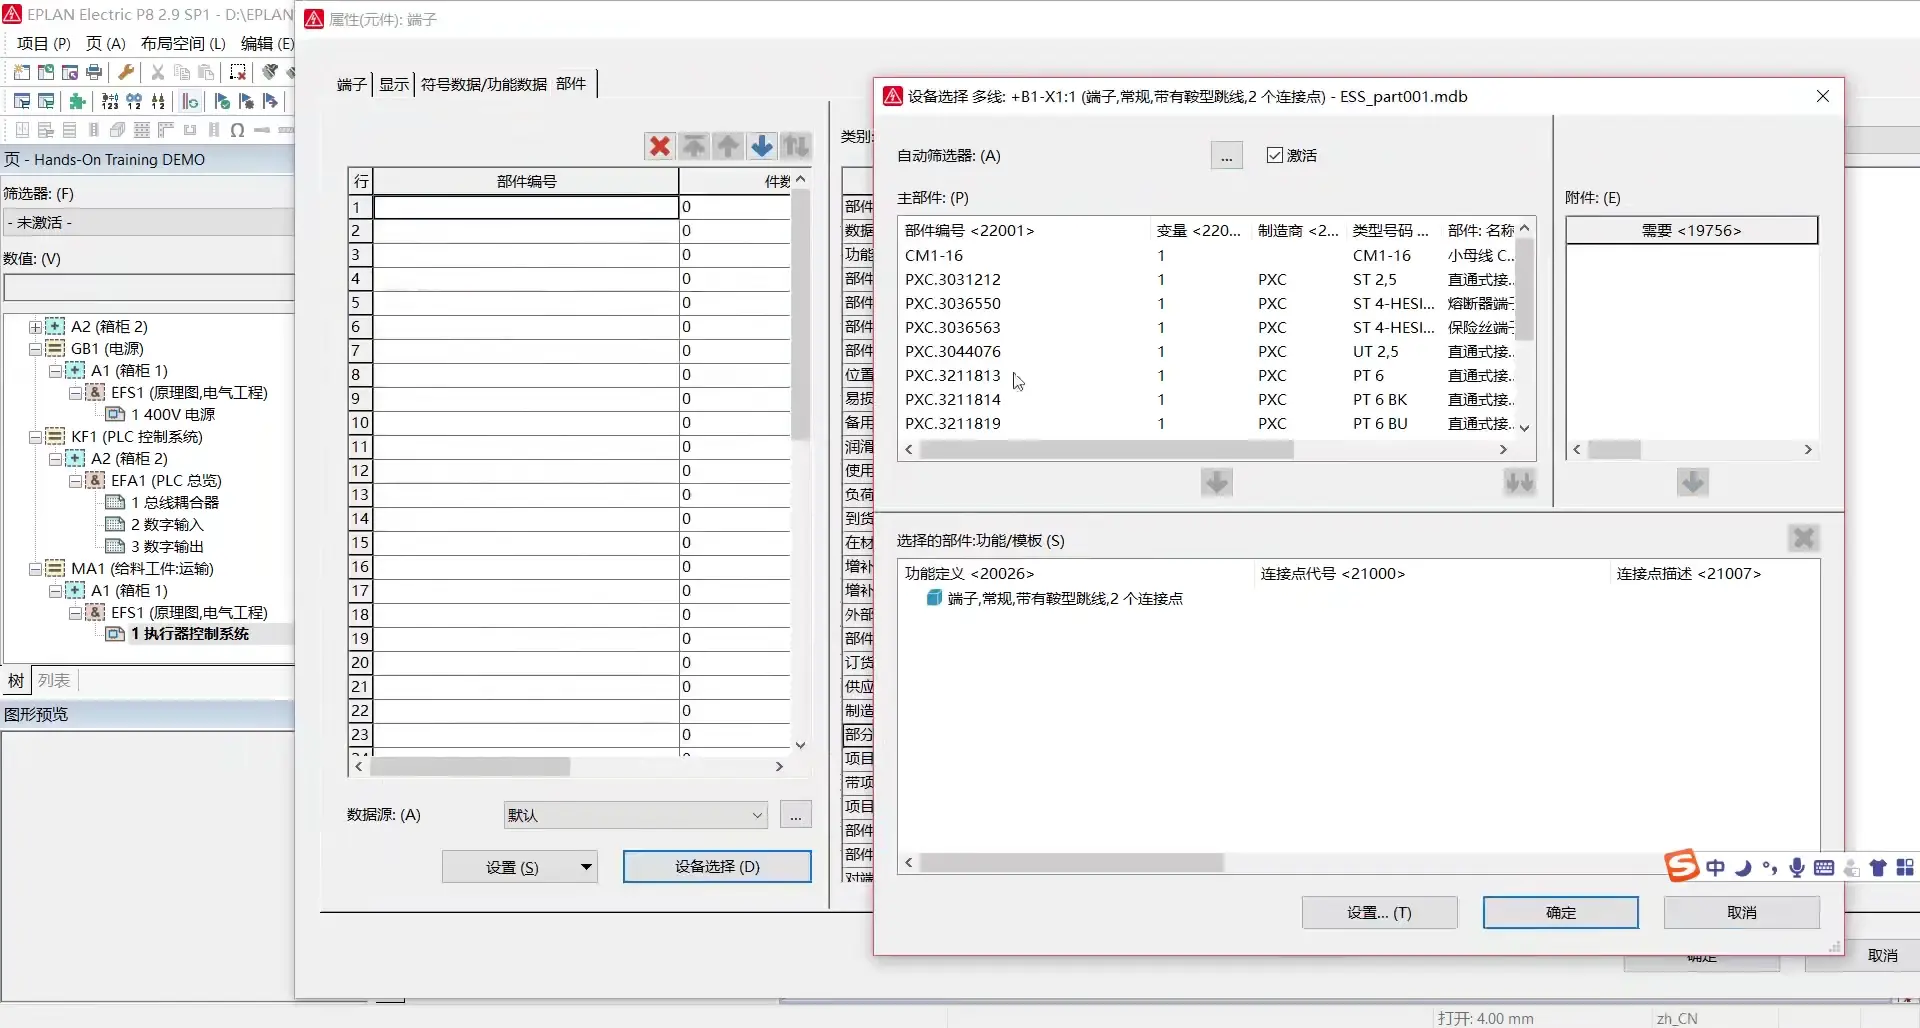The height and width of the screenshot is (1028, 1920).
Task: Click the 中 language toggle in IME bar
Action: [1716, 867]
